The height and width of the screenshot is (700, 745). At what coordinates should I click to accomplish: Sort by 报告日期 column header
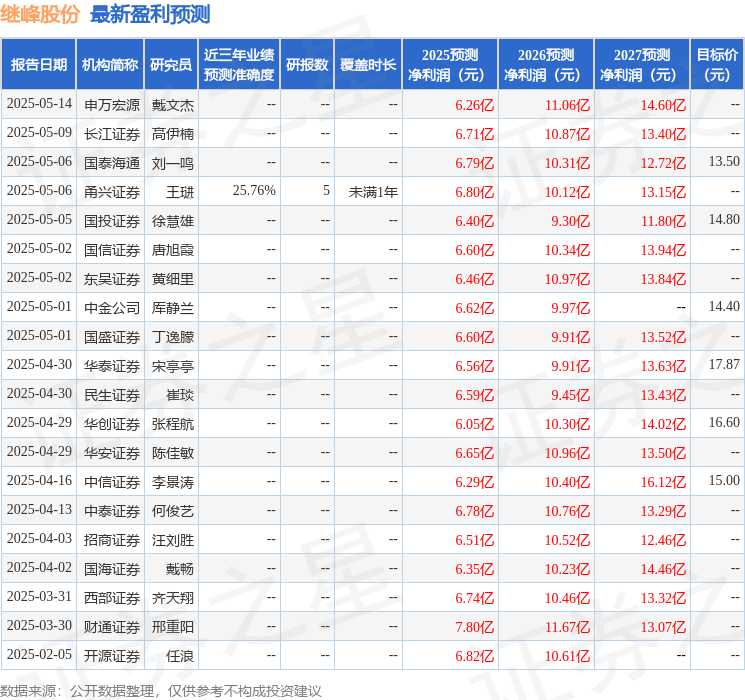39,65
